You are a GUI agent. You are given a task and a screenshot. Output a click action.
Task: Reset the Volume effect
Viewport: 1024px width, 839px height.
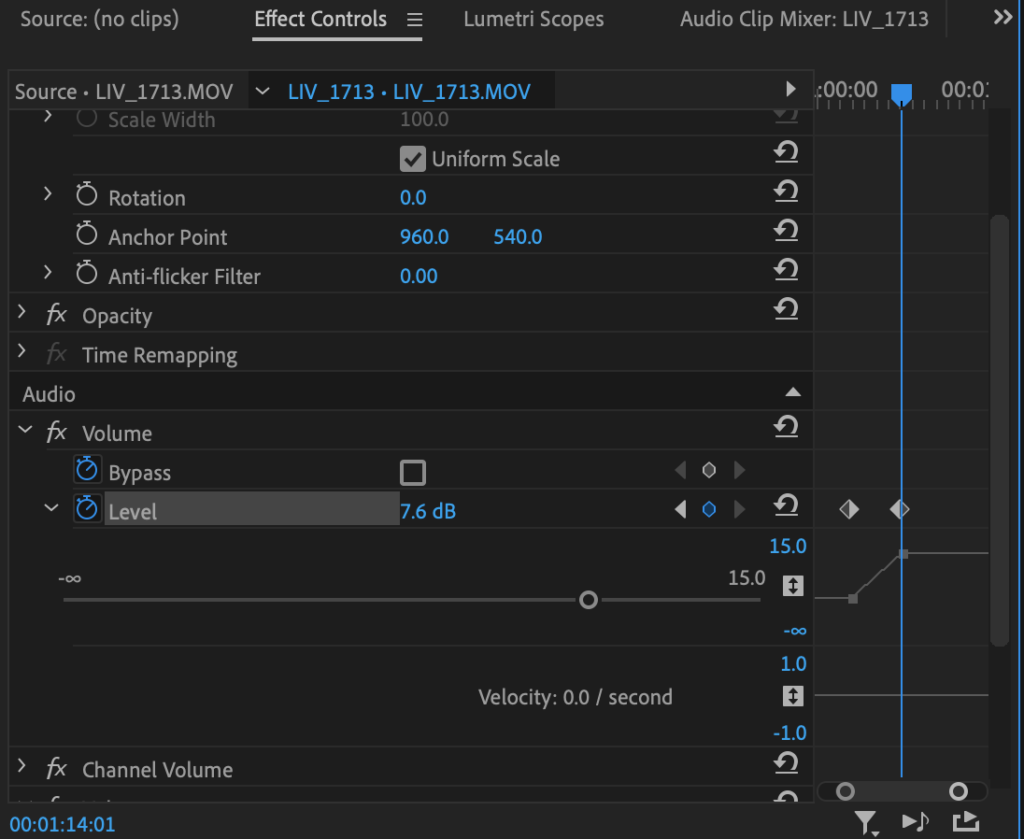(787, 427)
